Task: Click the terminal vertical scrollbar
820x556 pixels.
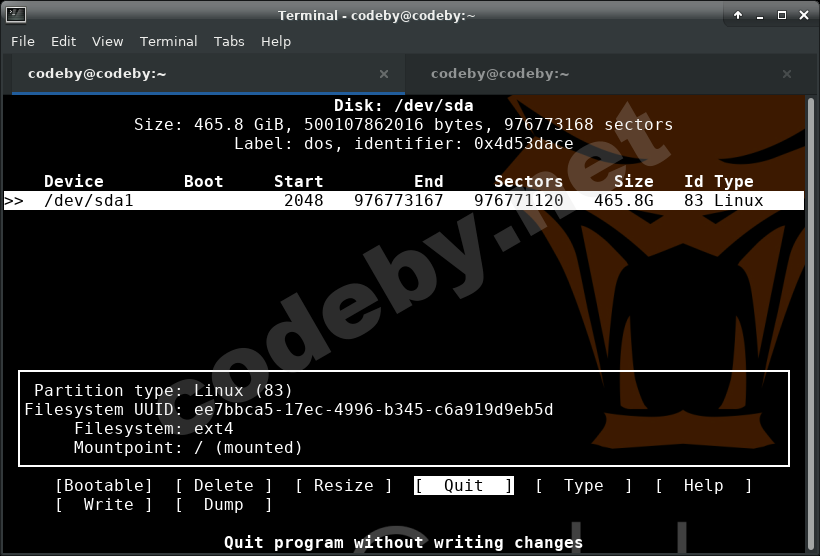Action: pyautogui.click(x=811, y=324)
